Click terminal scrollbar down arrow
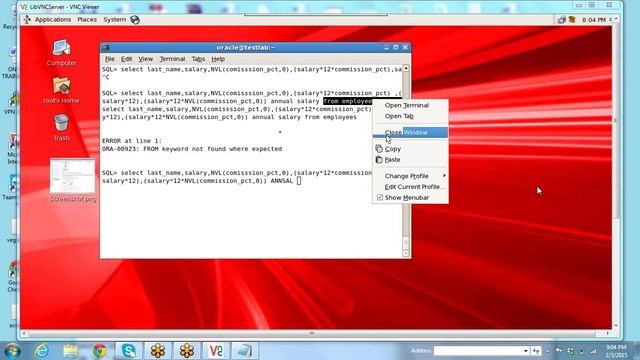This screenshot has height=360, width=640. [x=406, y=253]
